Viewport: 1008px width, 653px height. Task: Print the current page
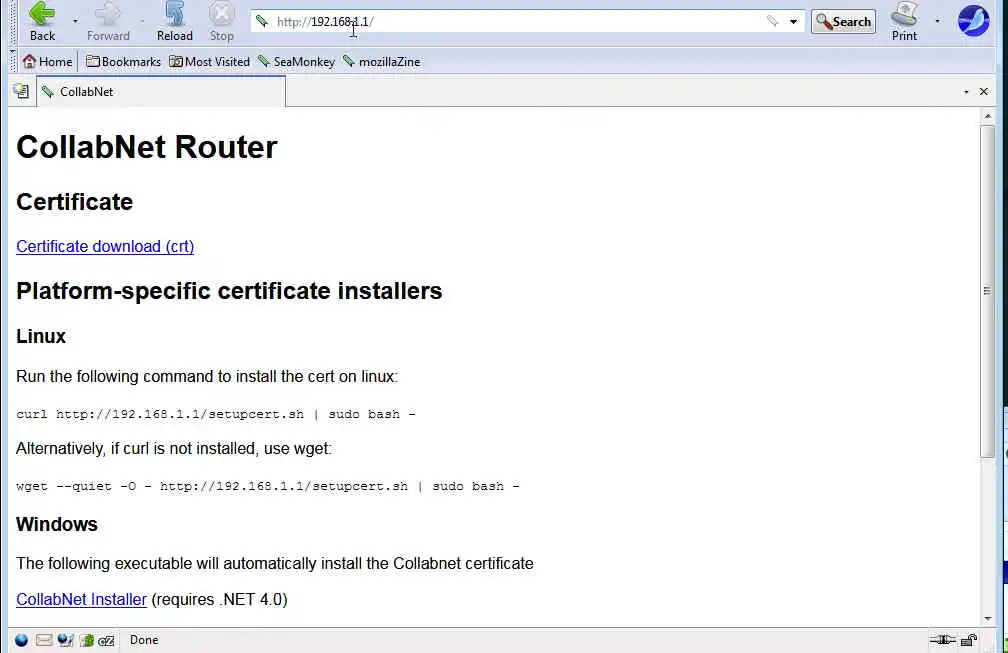tap(904, 21)
